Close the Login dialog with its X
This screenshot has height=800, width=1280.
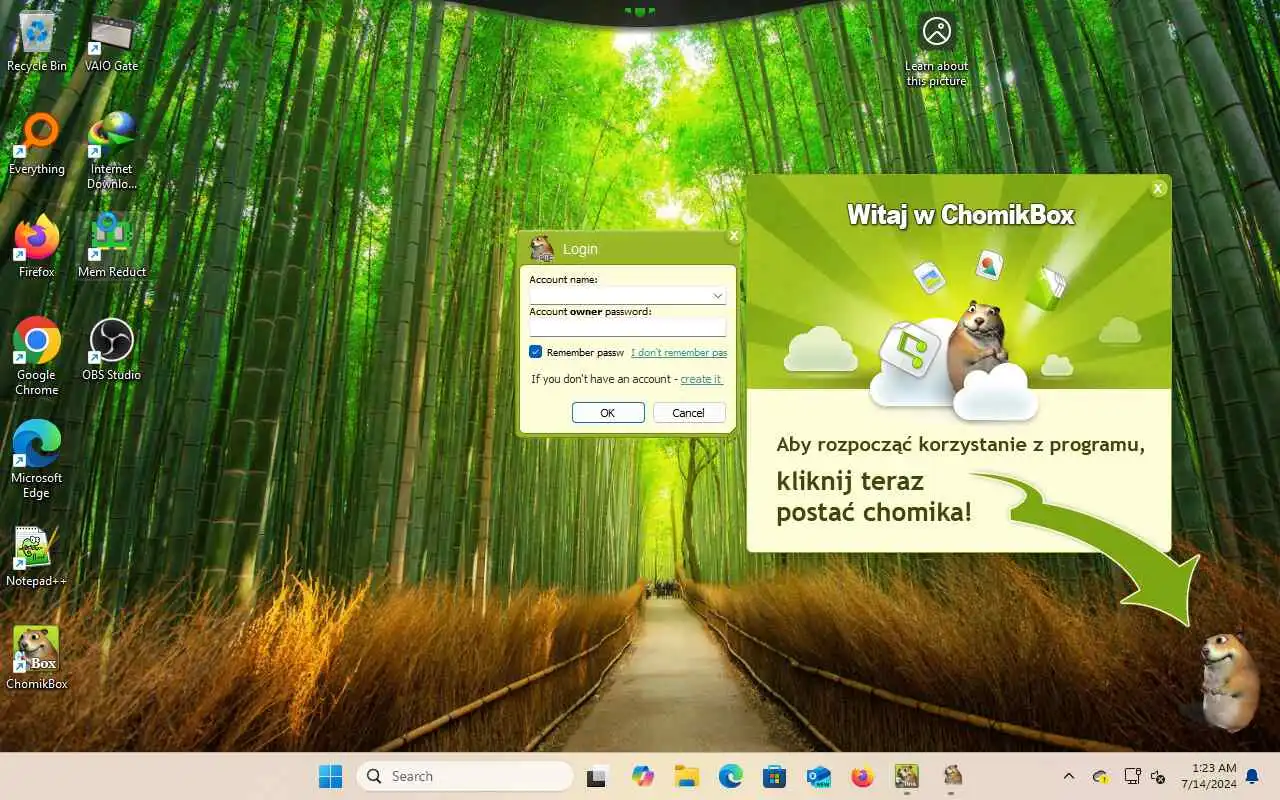click(734, 236)
